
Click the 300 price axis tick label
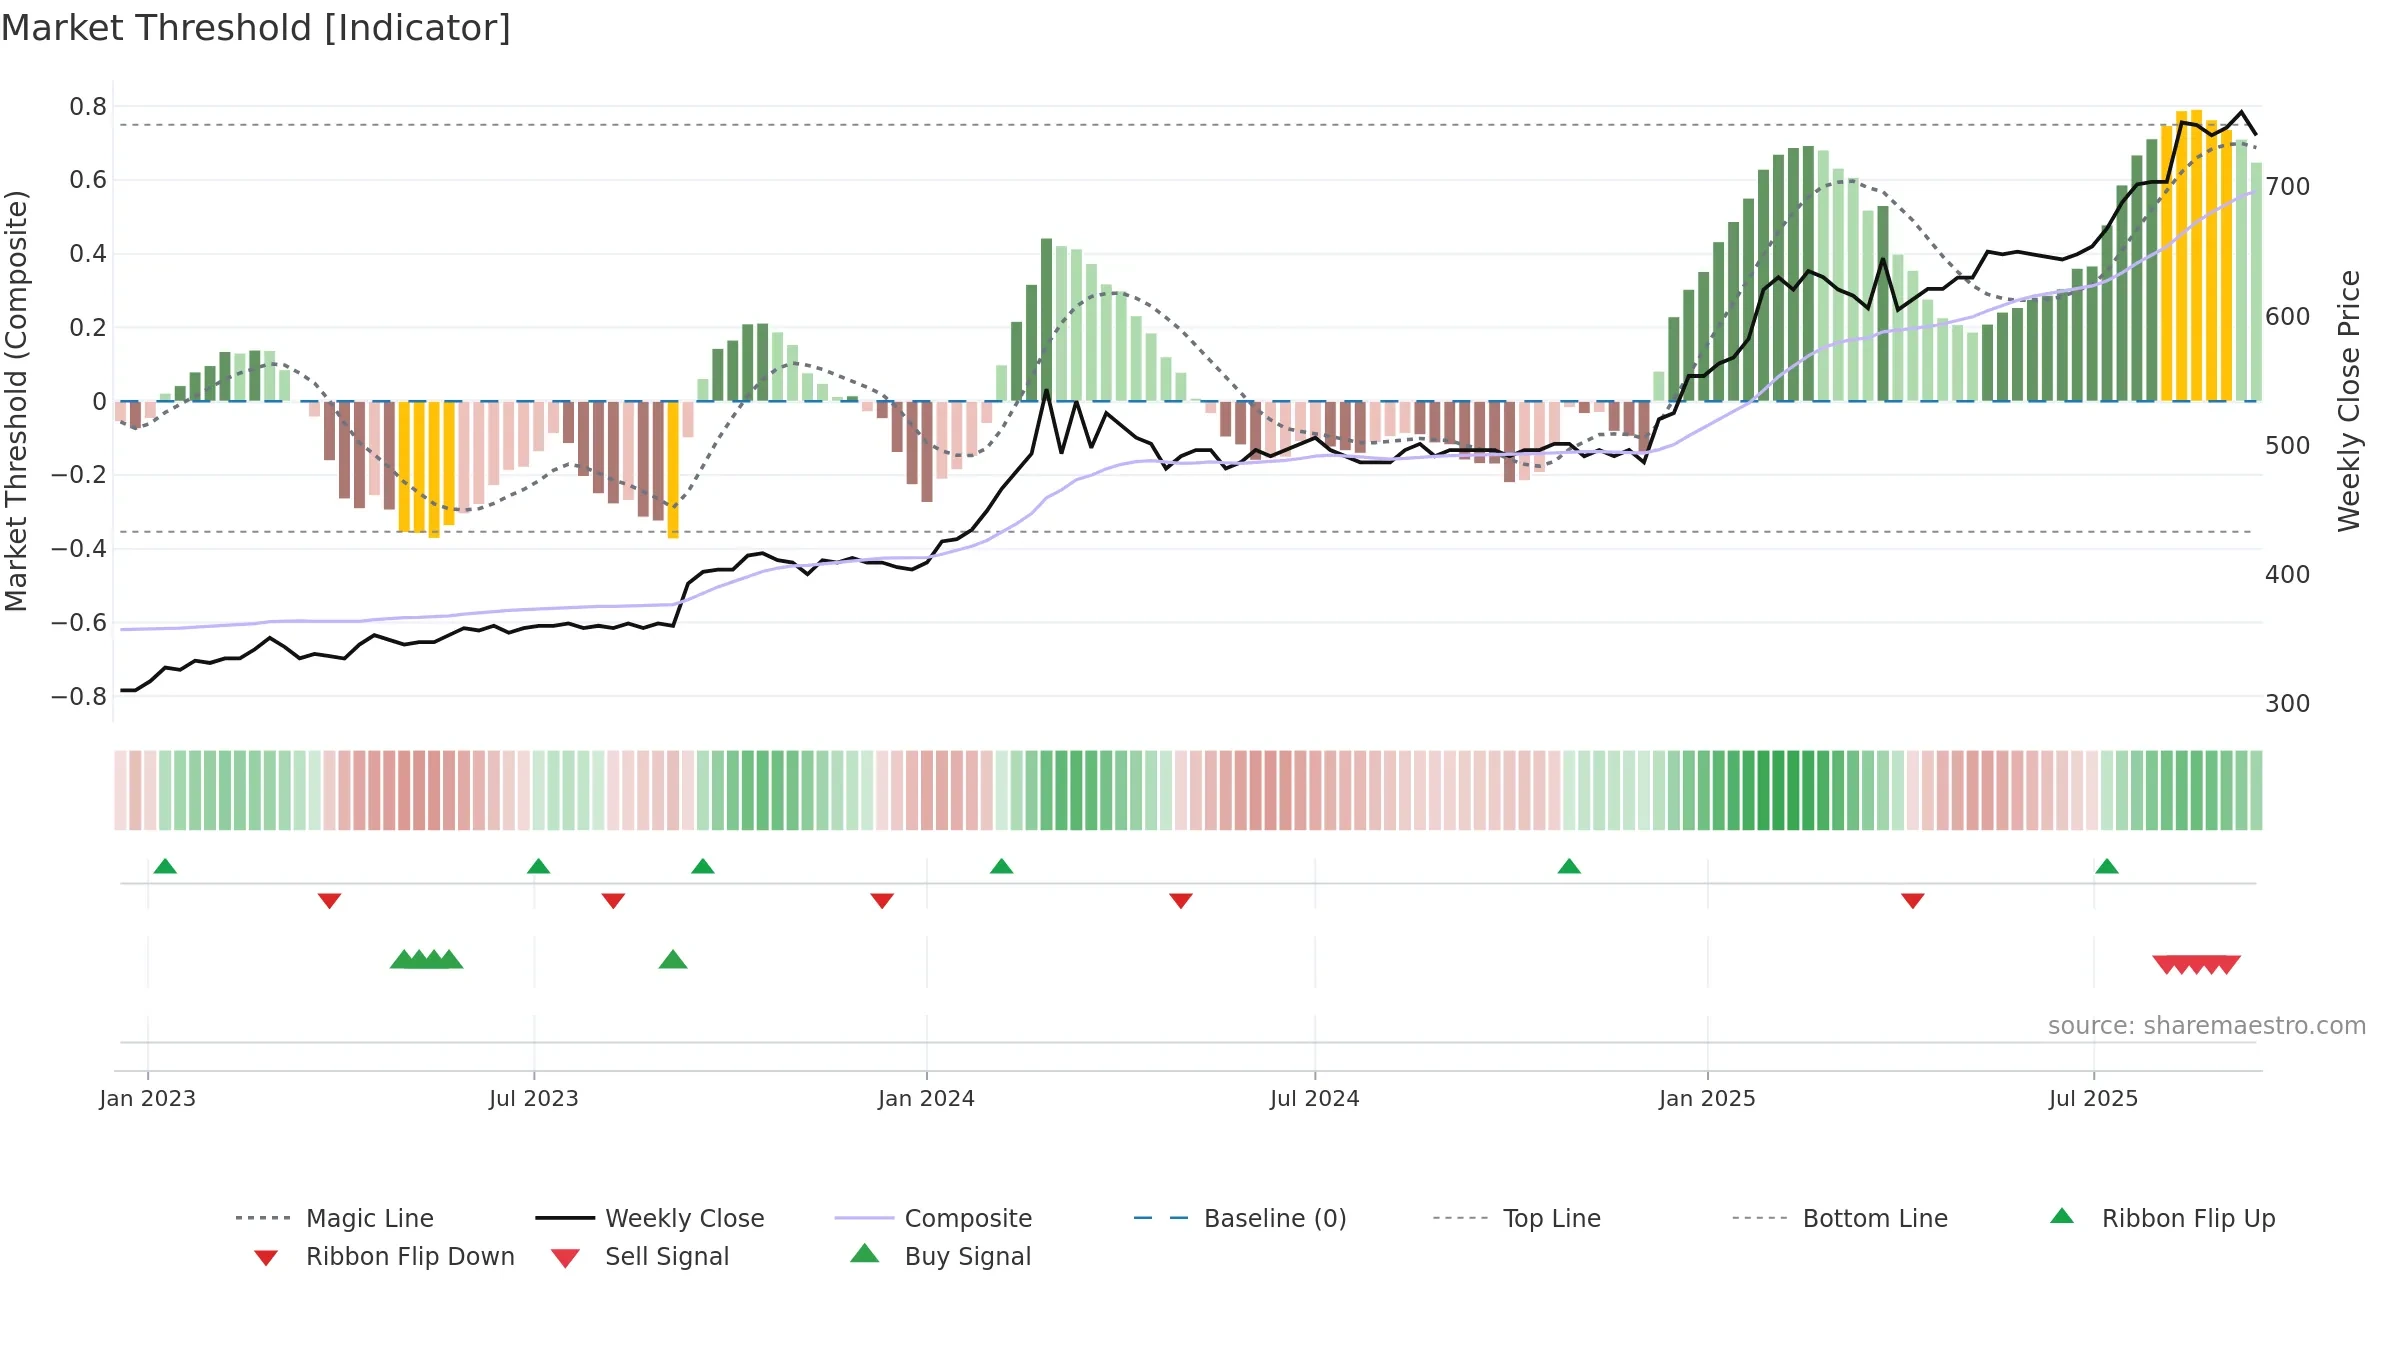pos(2288,703)
